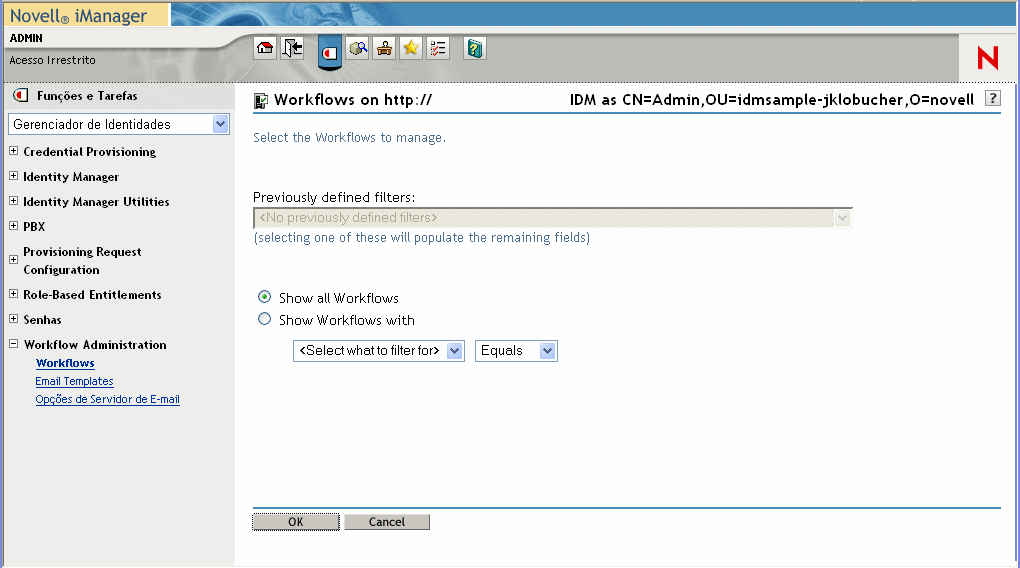The image size is (1020, 568).
Task: Expand the Senhas category
Action: [13, 319]
